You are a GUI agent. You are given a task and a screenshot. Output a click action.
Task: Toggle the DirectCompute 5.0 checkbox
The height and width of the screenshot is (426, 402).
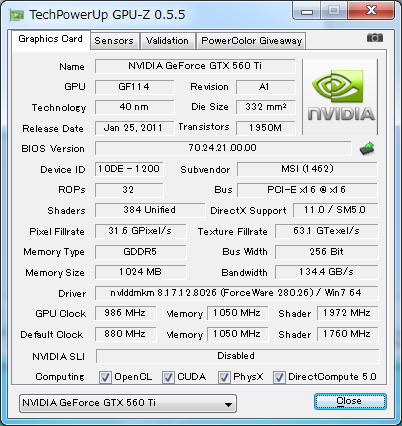click(279, 377)
